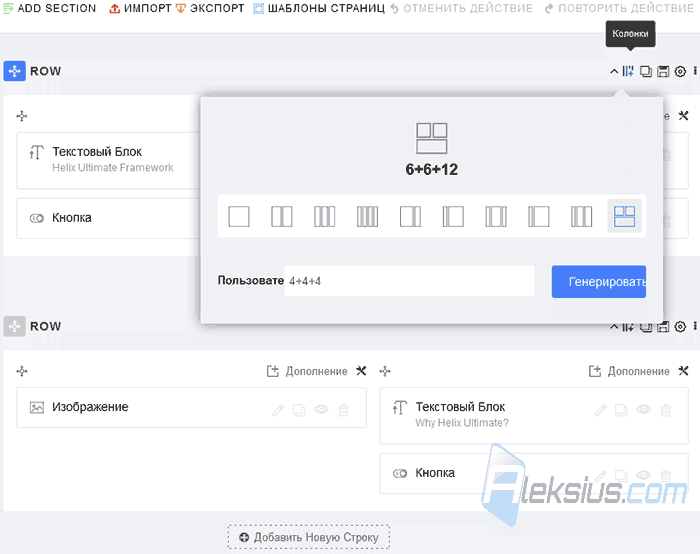This screenshot has width=700, height=554.
Task: Click Добавить Новую Строку button
Action: (309, 537)
